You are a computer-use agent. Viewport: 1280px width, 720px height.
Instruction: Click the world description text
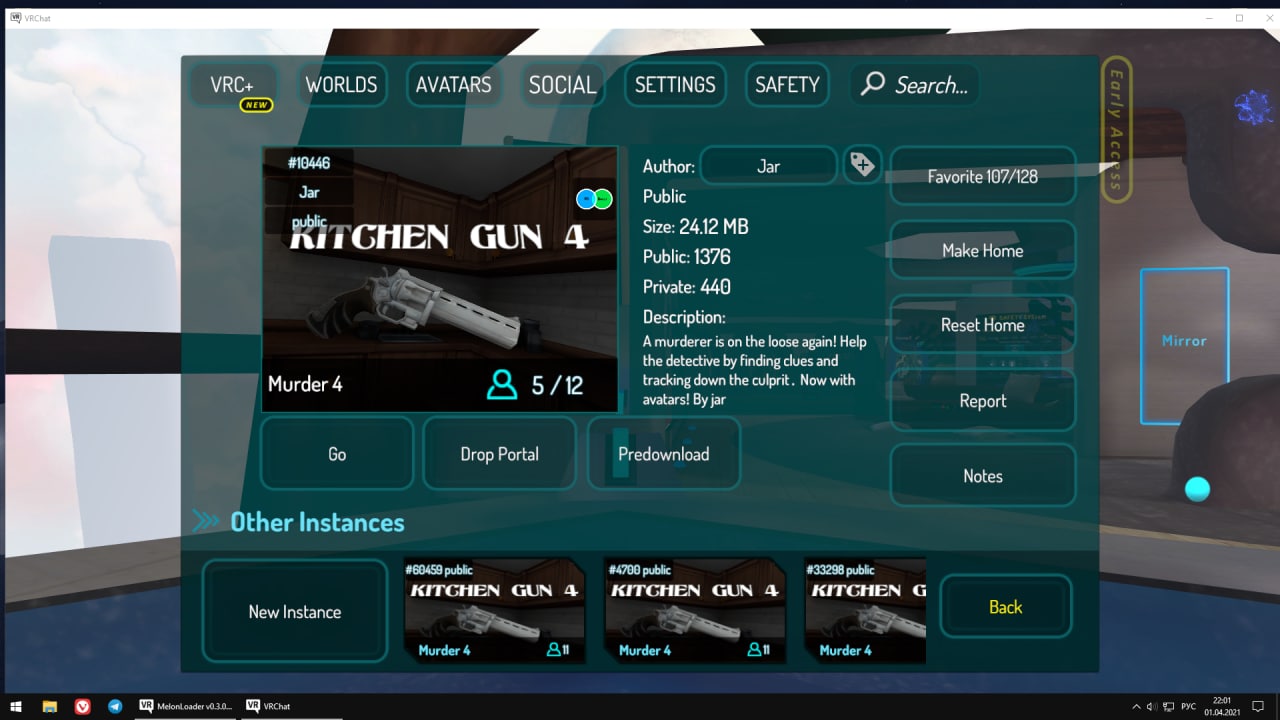click(x=755, y=370)
